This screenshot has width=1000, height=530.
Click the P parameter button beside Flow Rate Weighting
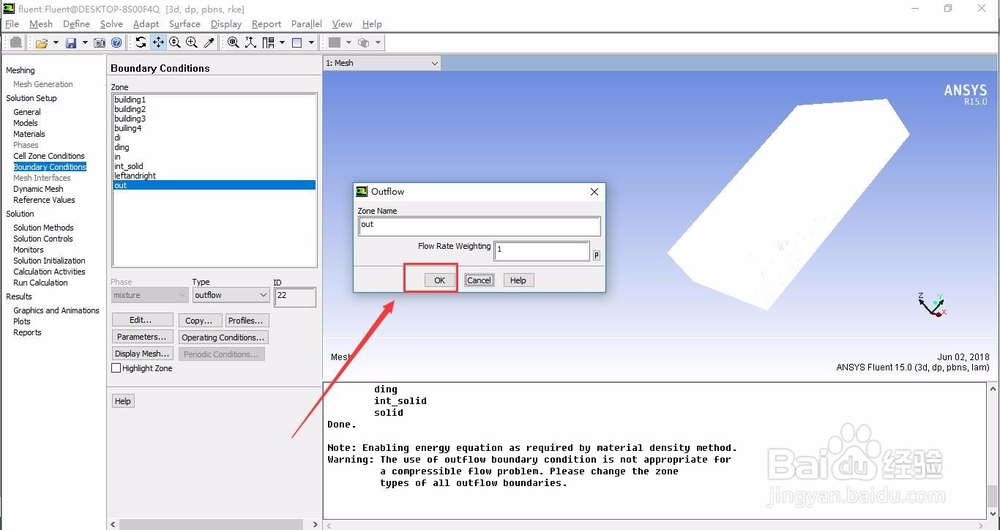point(596,255)
